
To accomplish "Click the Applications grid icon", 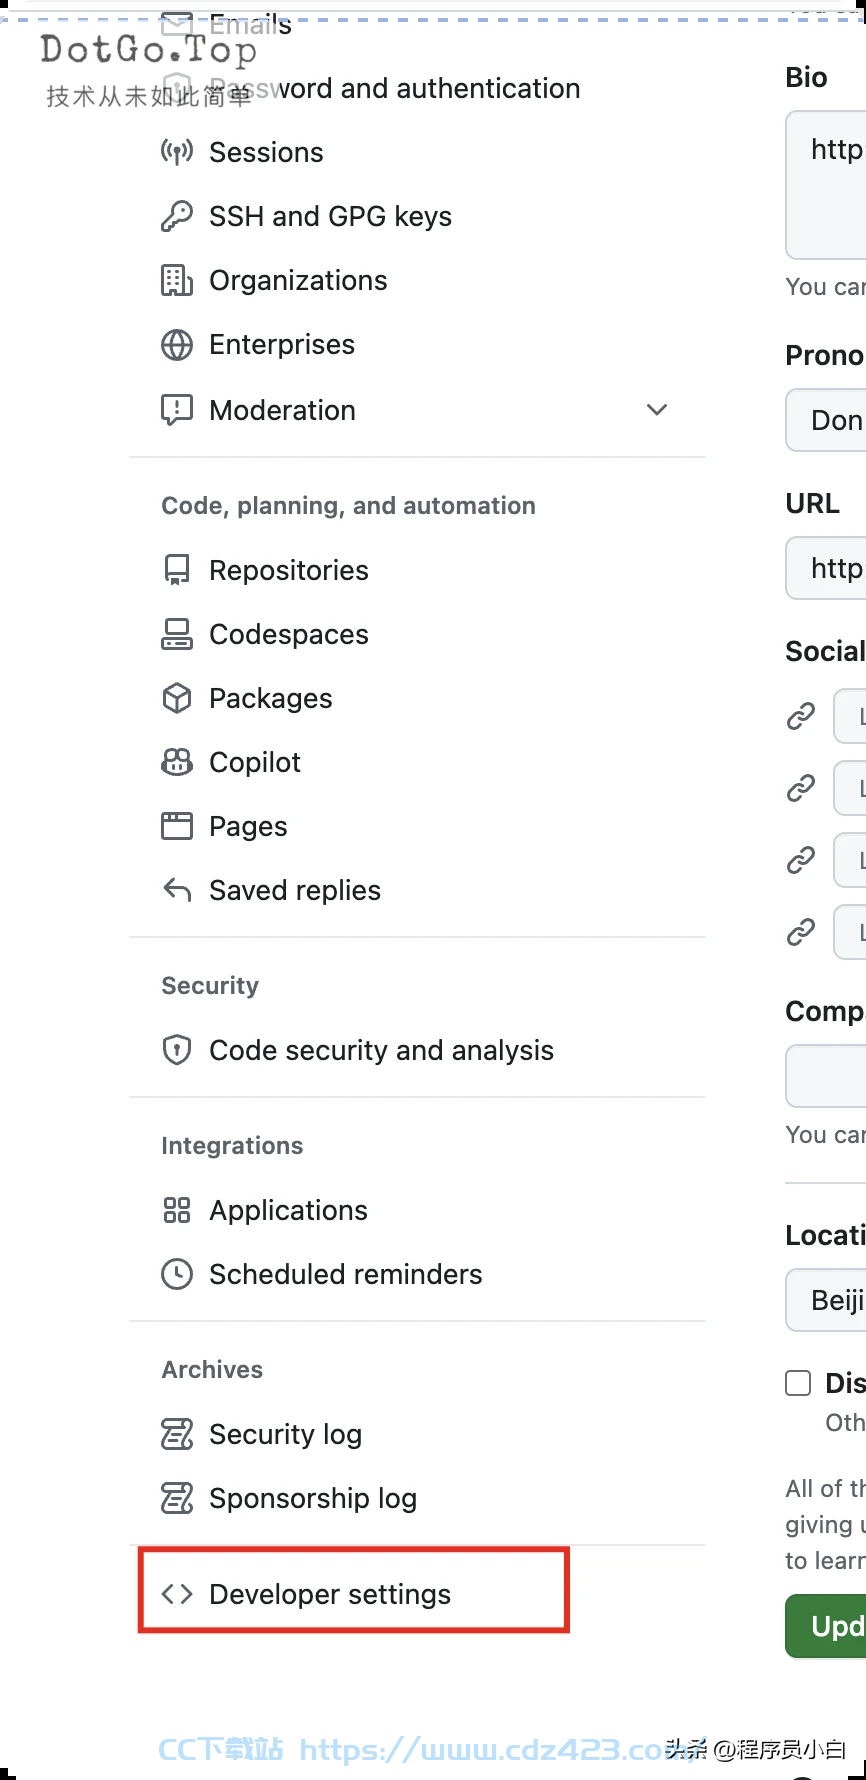I will [x=177, y=1210].
